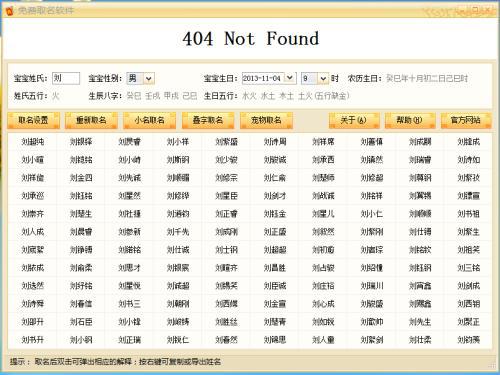Click the 叠字取名 button
The height and width of the screenshot is (375, 500).
208,120
